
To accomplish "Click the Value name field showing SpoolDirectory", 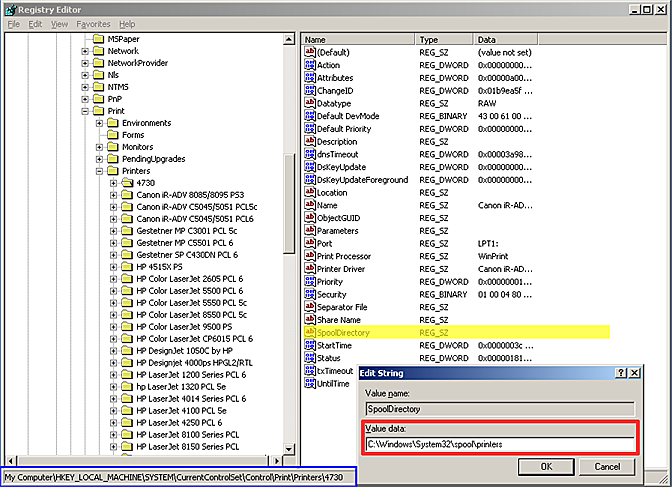I will click(500, 409).
